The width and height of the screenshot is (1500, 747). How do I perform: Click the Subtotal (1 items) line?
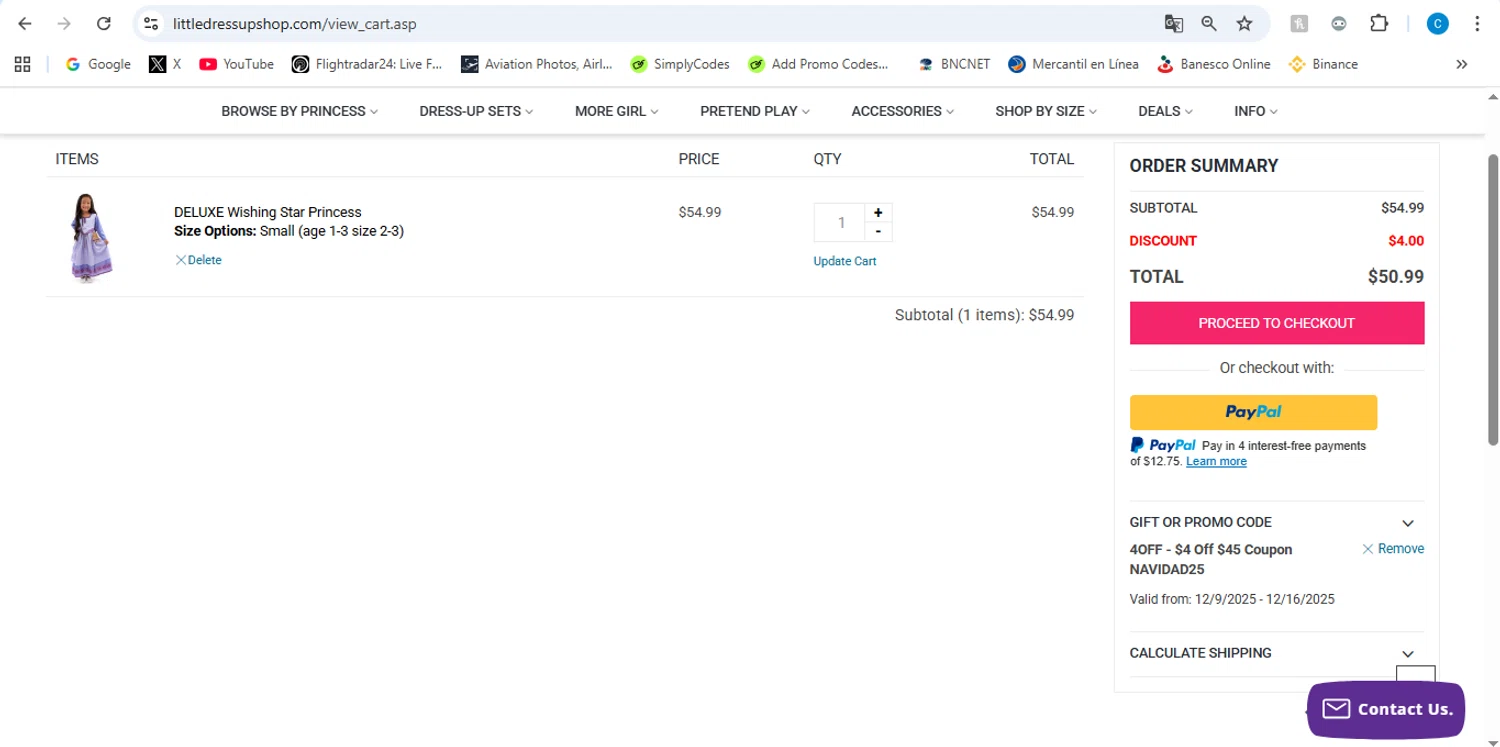tap(984, 315)
